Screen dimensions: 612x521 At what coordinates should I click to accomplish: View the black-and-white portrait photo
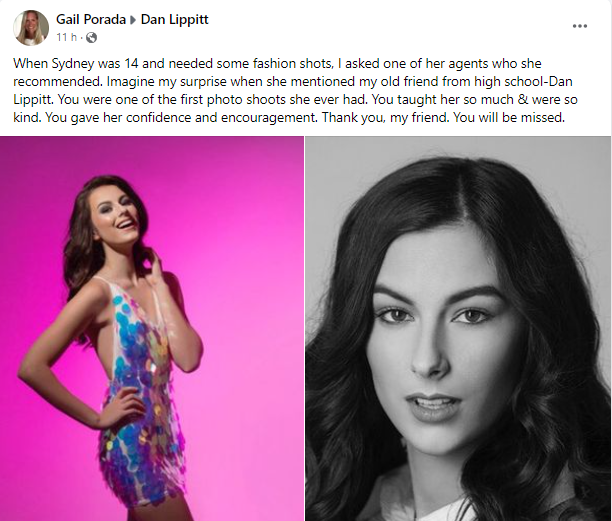coord(458,328)
